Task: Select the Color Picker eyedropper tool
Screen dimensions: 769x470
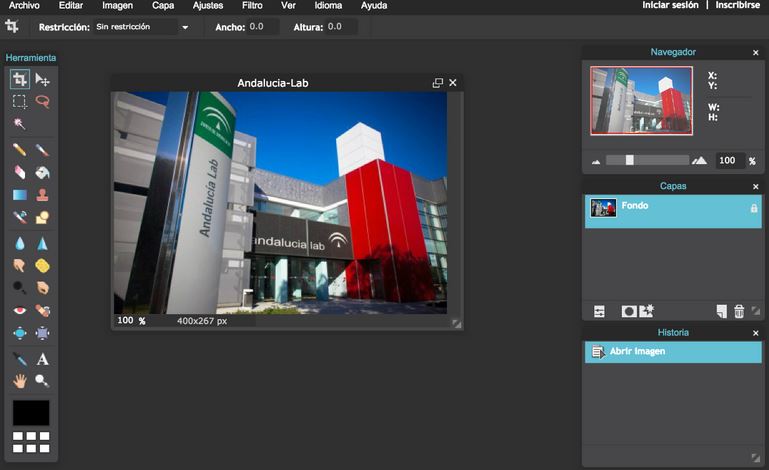Action: pyautogui.click(x=20, y=359)
